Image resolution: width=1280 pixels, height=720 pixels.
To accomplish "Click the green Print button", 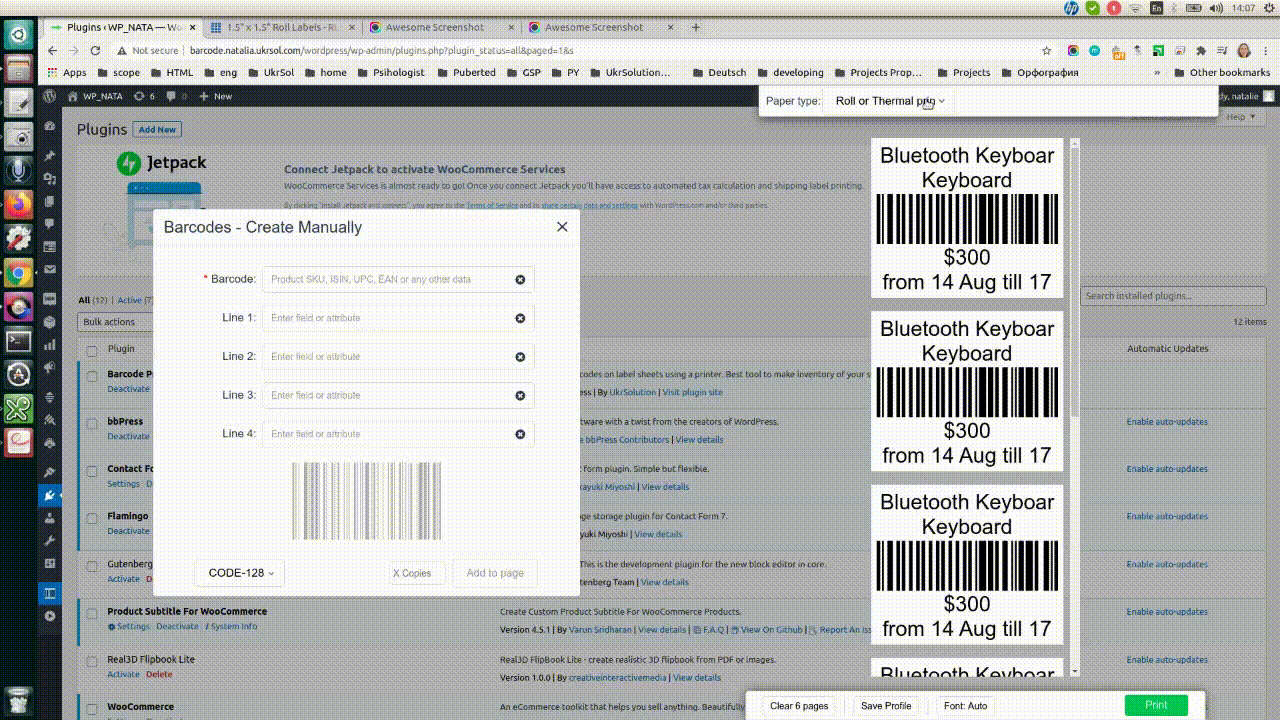I will click(1156, 705).
